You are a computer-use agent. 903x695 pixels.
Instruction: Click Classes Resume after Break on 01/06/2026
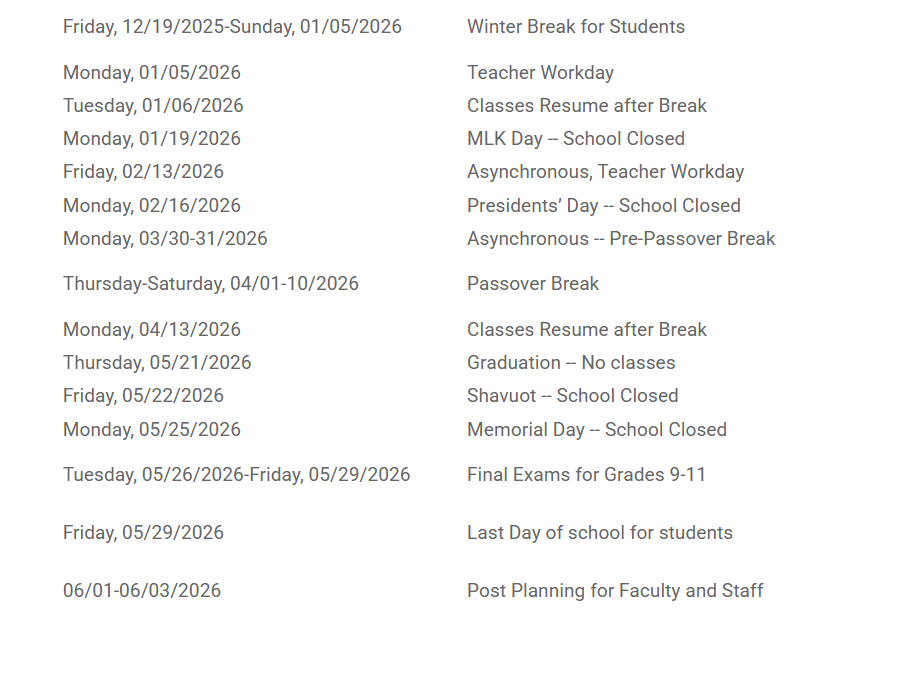(586, 106)
